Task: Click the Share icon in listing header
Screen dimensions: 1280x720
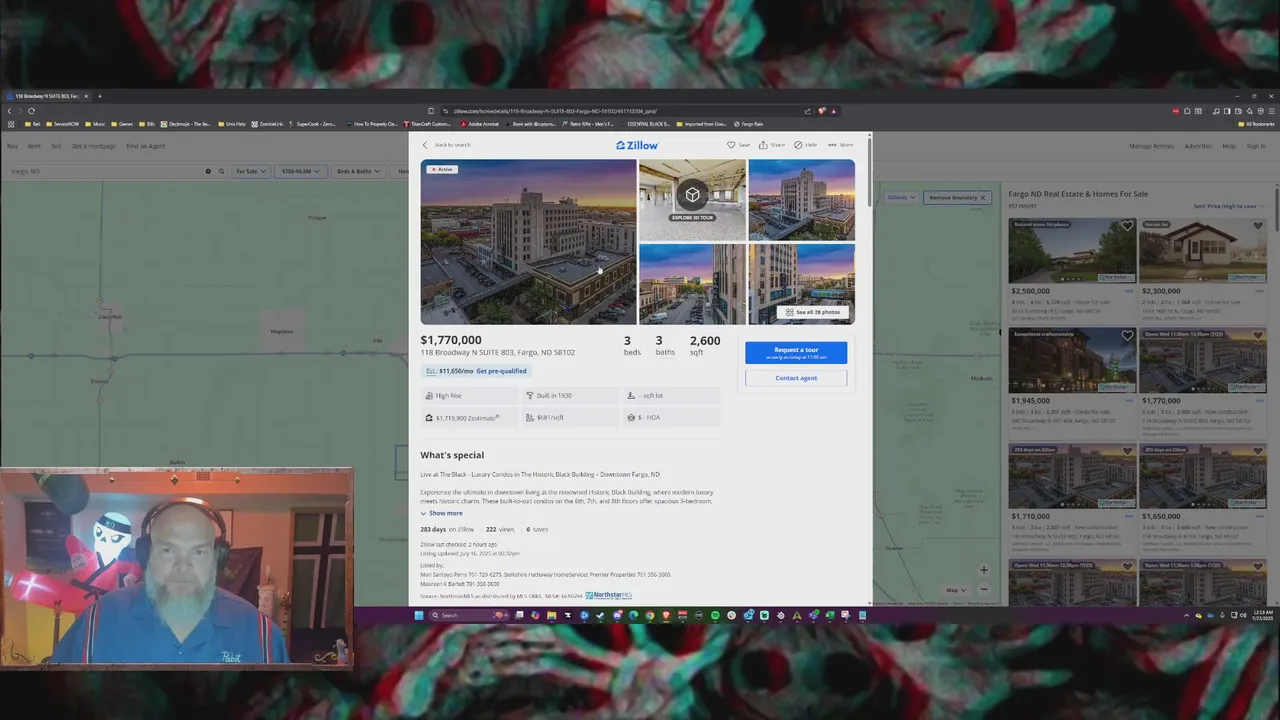Action: tap(764, 145)
